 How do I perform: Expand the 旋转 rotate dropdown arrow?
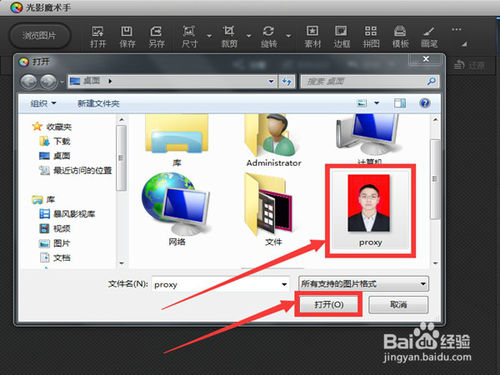pyautogui.click(x=289, y=36)
